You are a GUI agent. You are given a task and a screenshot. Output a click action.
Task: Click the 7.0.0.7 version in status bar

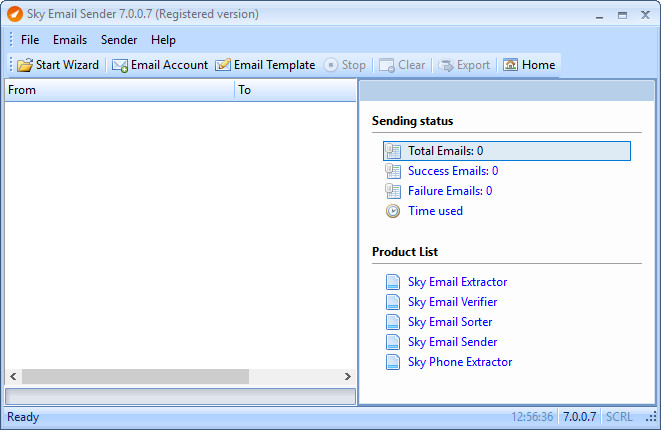click(x=580, y=417)
